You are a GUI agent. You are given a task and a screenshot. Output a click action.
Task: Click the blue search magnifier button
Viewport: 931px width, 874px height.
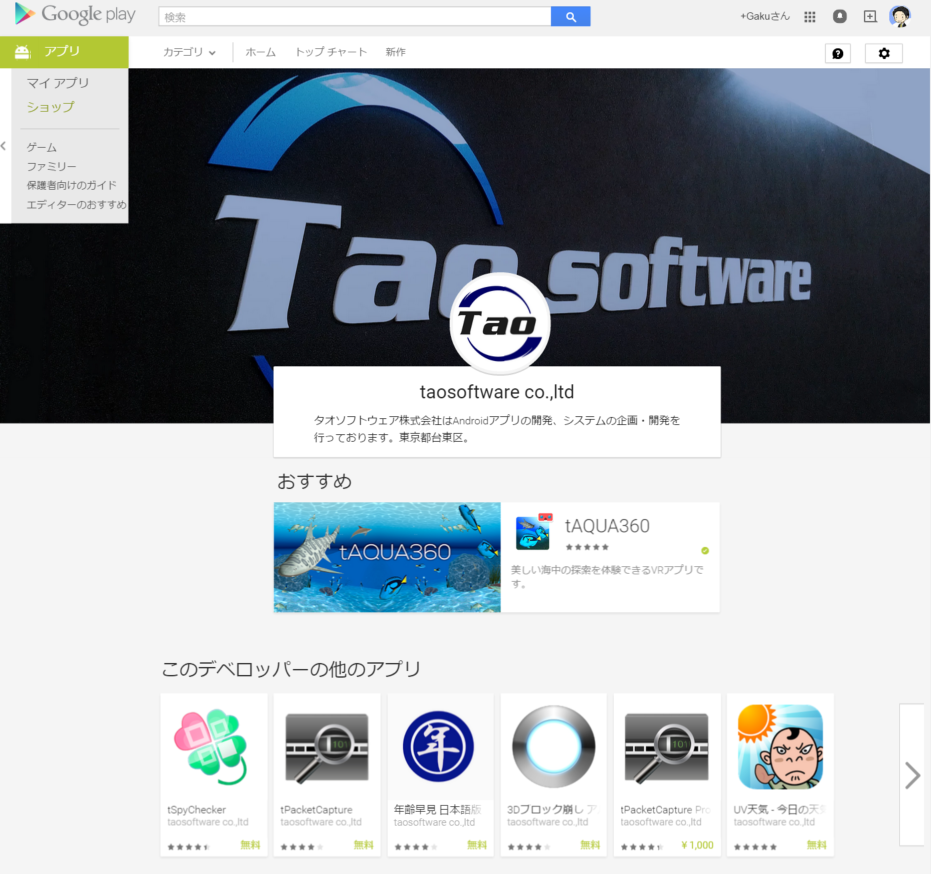571,17
